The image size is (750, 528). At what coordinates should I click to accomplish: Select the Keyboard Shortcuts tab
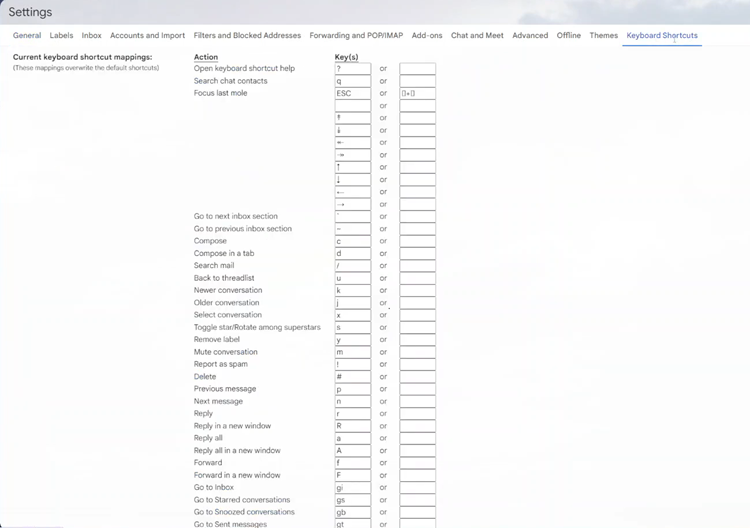(x=662, y=36)
